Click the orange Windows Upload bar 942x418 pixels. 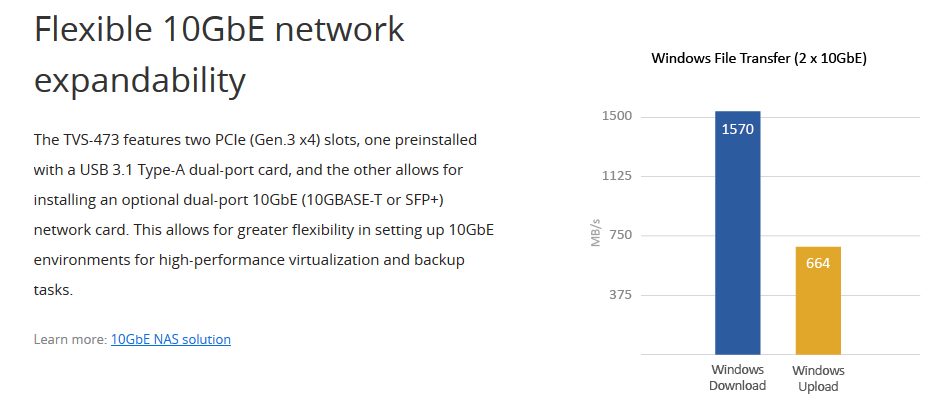click(818, 300)
